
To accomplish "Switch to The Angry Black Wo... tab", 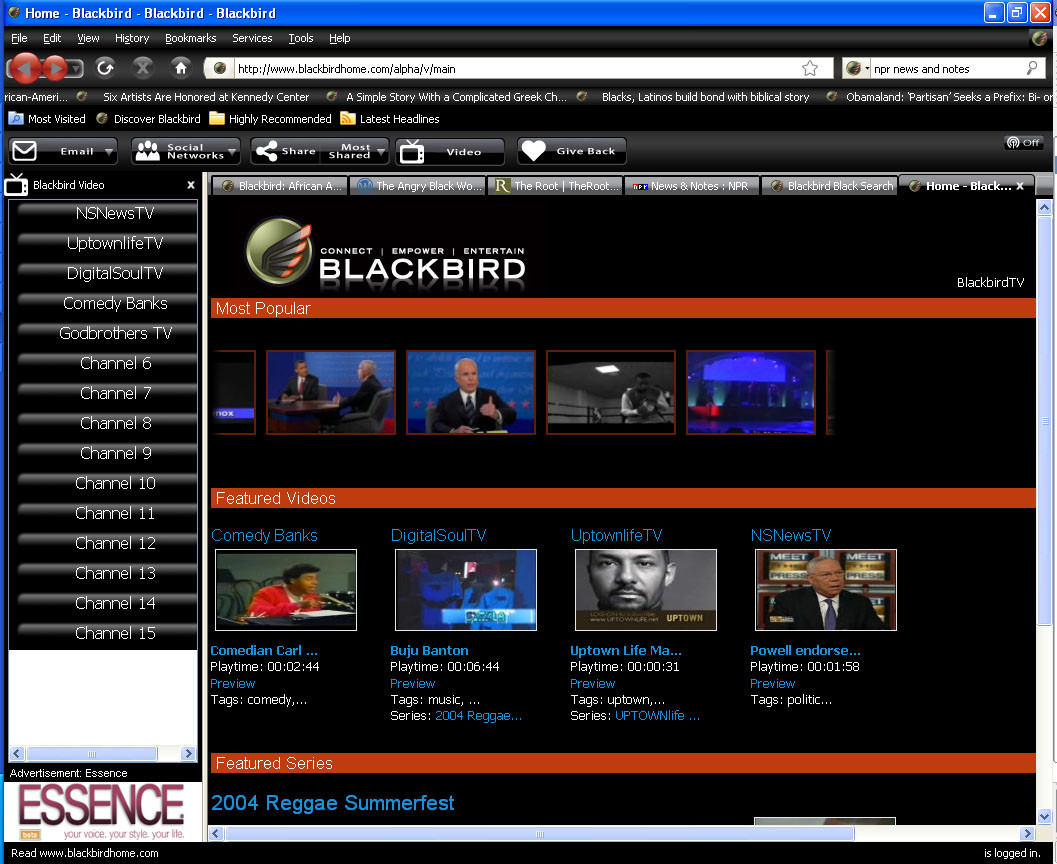I will point(419,186).
